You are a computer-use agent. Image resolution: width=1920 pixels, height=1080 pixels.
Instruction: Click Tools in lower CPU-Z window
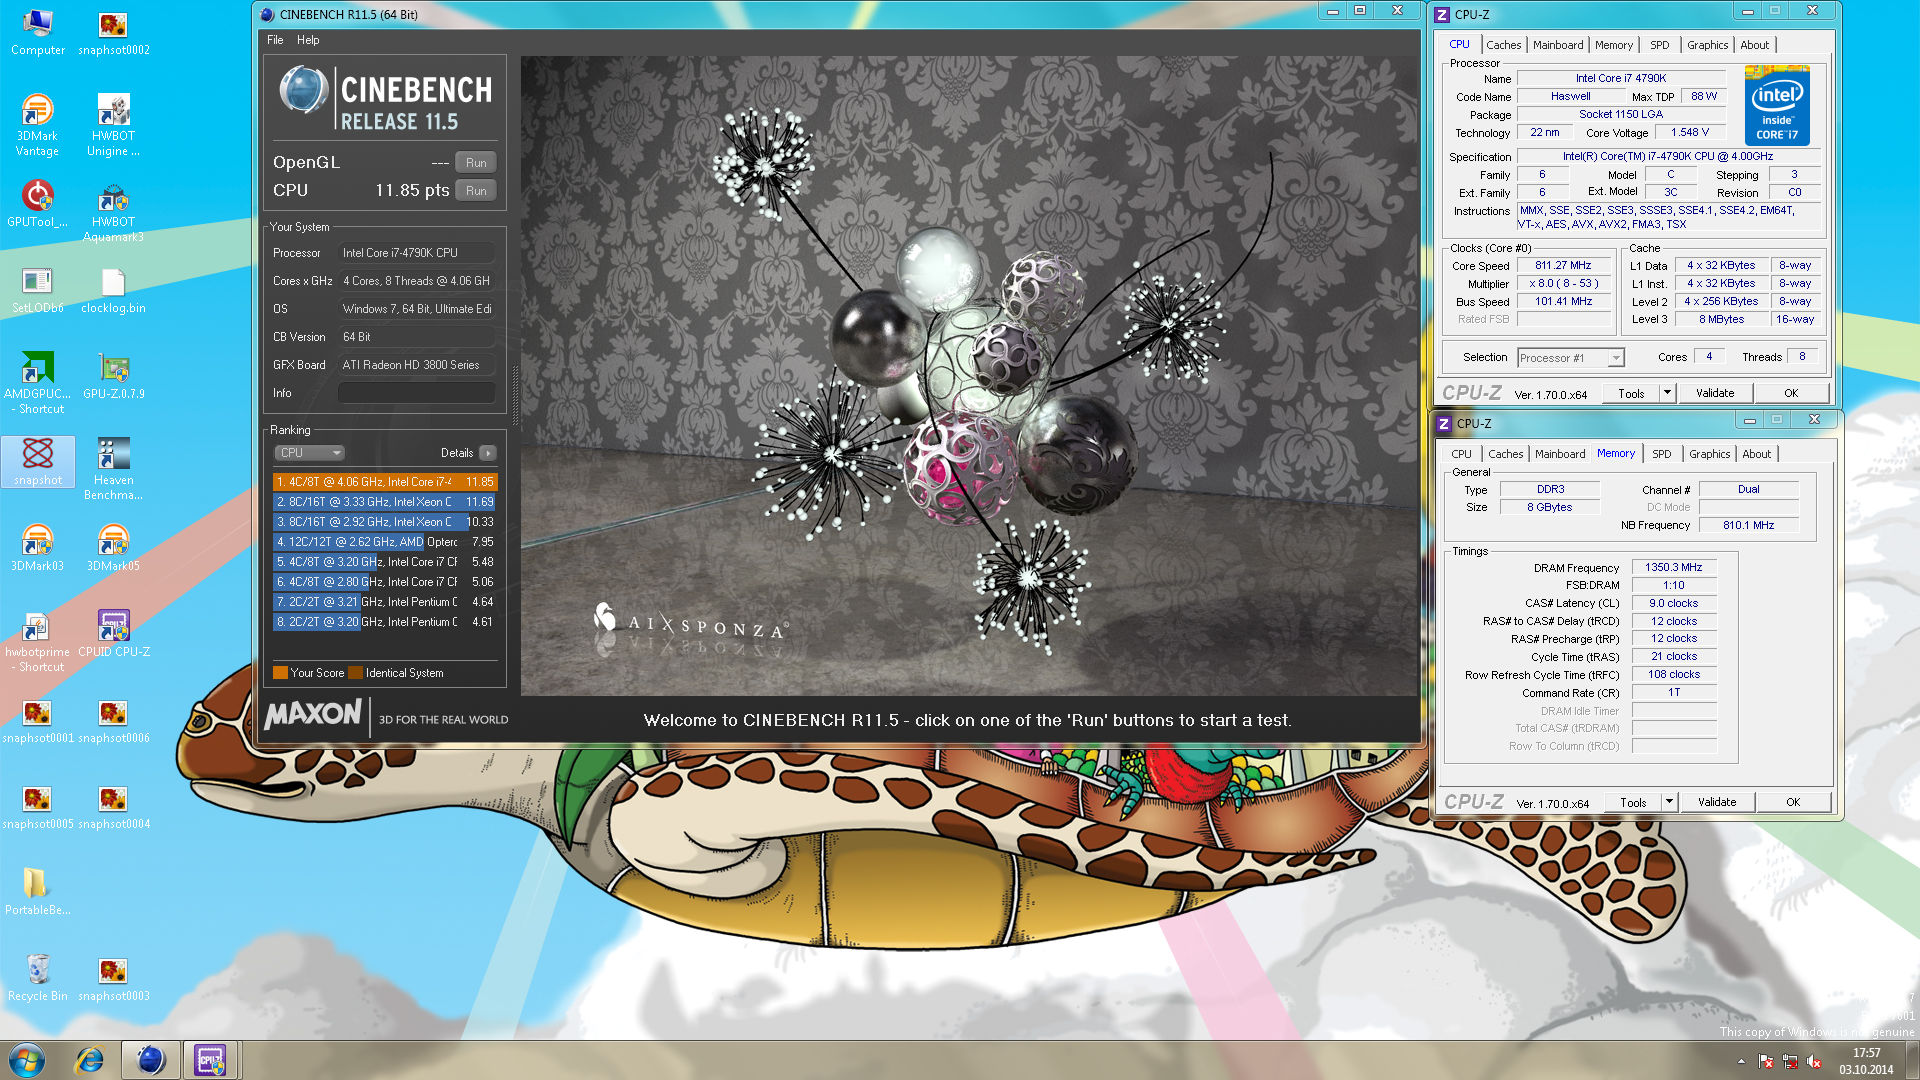tap(1633, 803)
